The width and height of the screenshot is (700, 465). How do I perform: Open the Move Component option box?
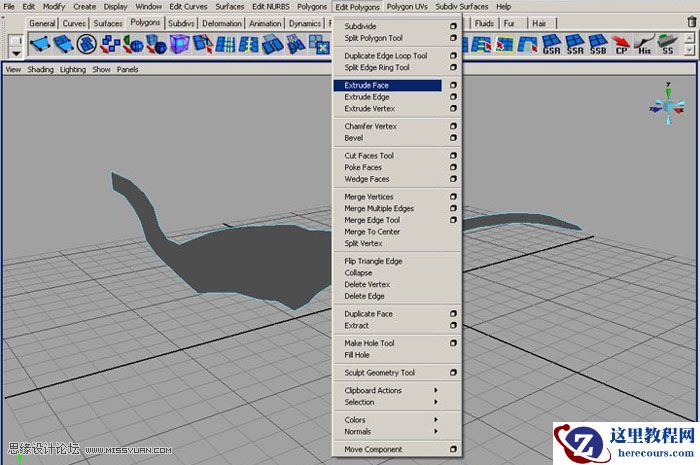[x=453, y=449]
